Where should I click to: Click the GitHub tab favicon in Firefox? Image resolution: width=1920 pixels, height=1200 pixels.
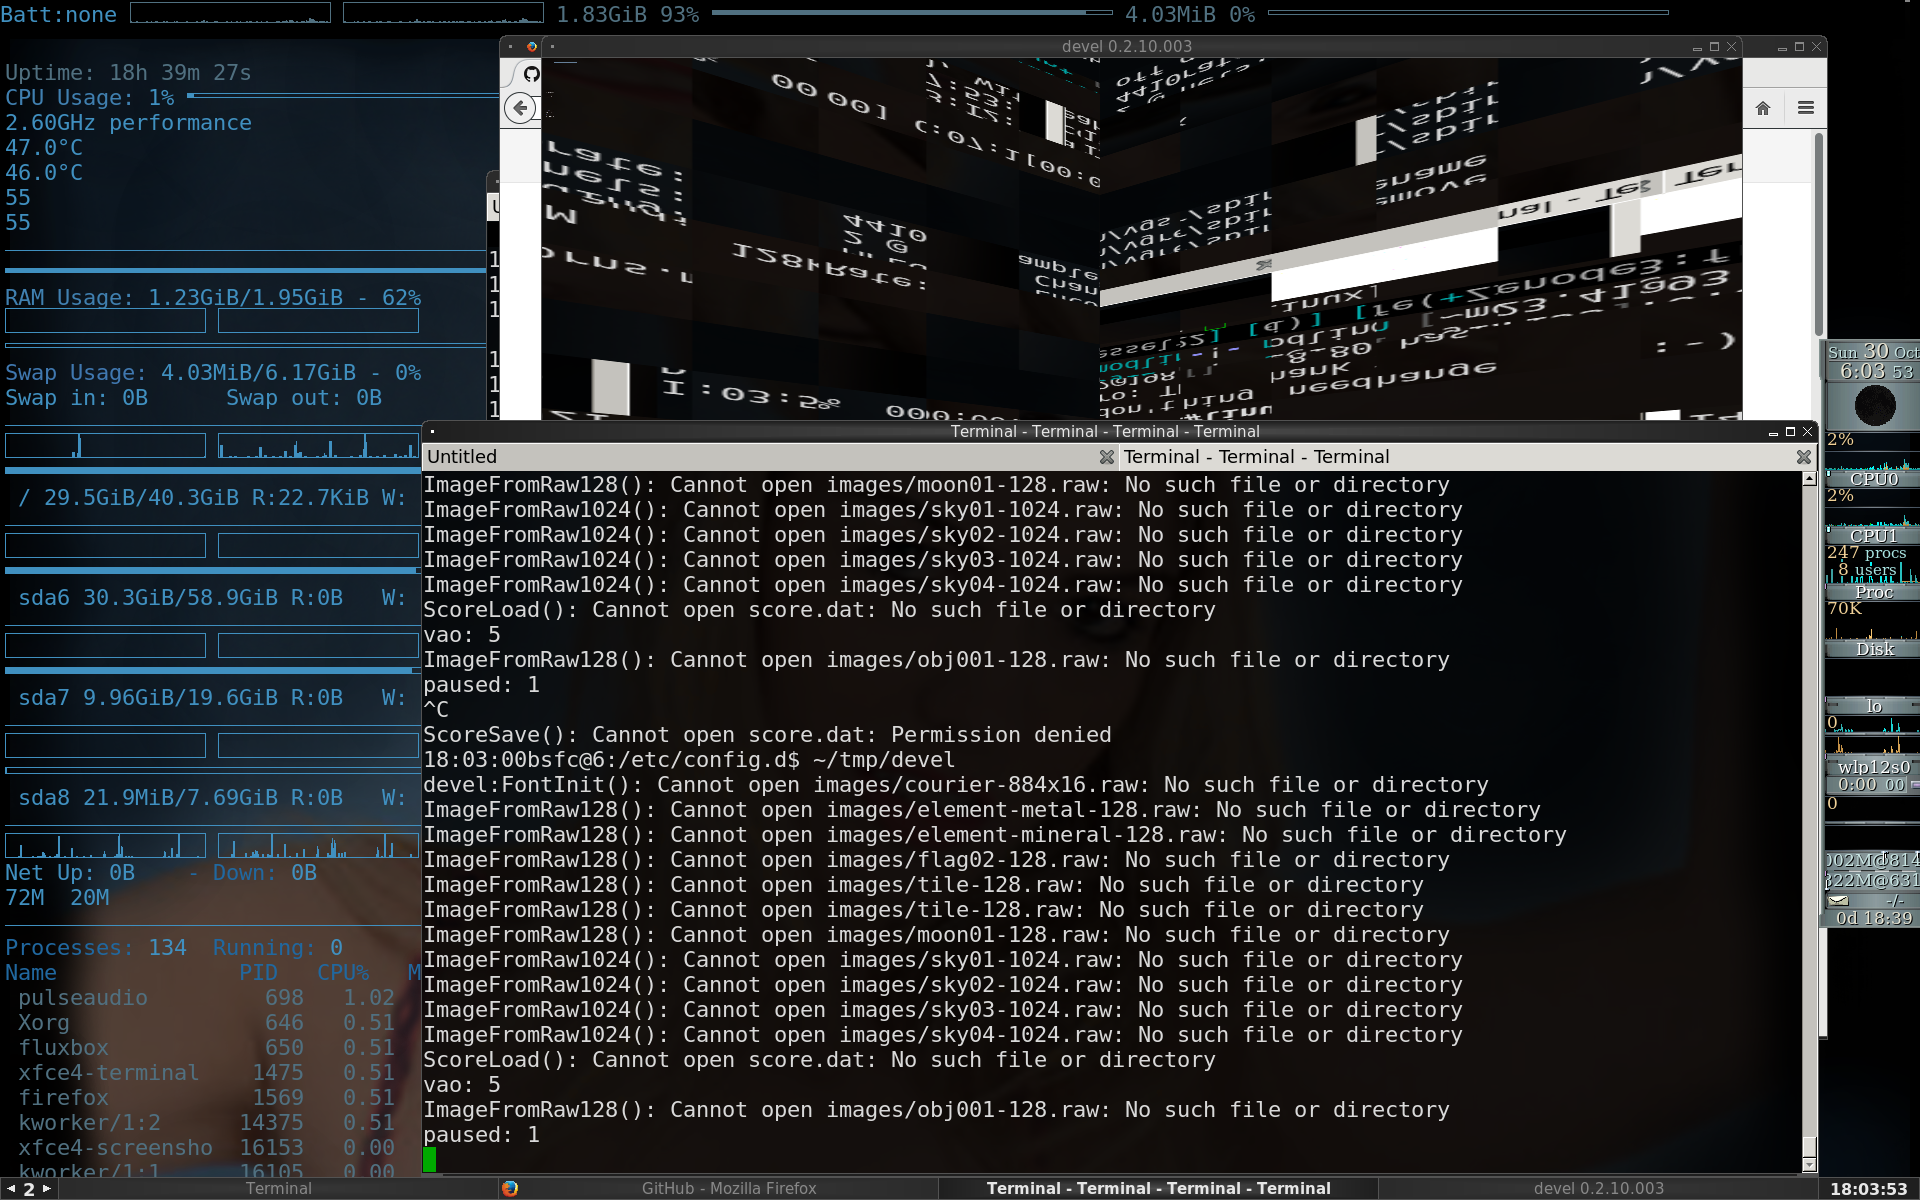[x=532, y=74]
